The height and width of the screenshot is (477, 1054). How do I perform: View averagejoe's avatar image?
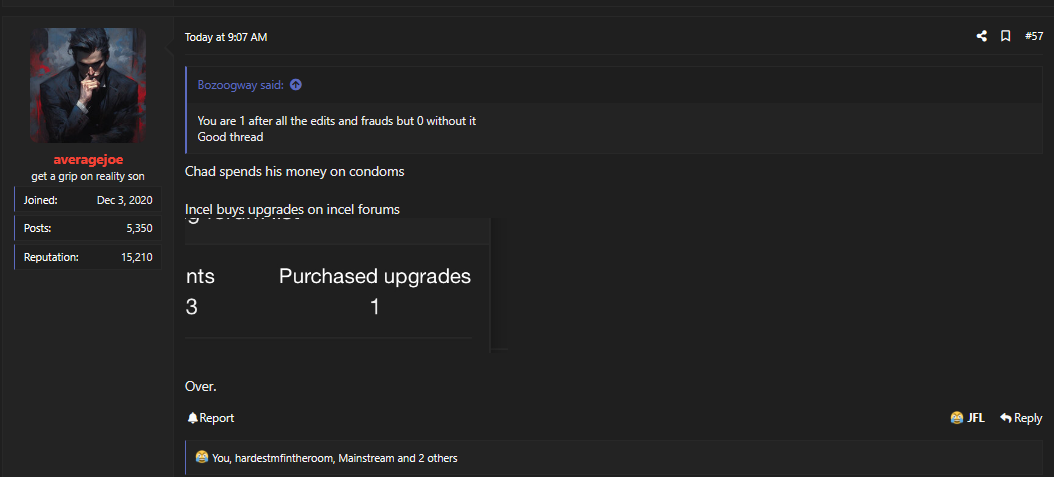point(88,85)
